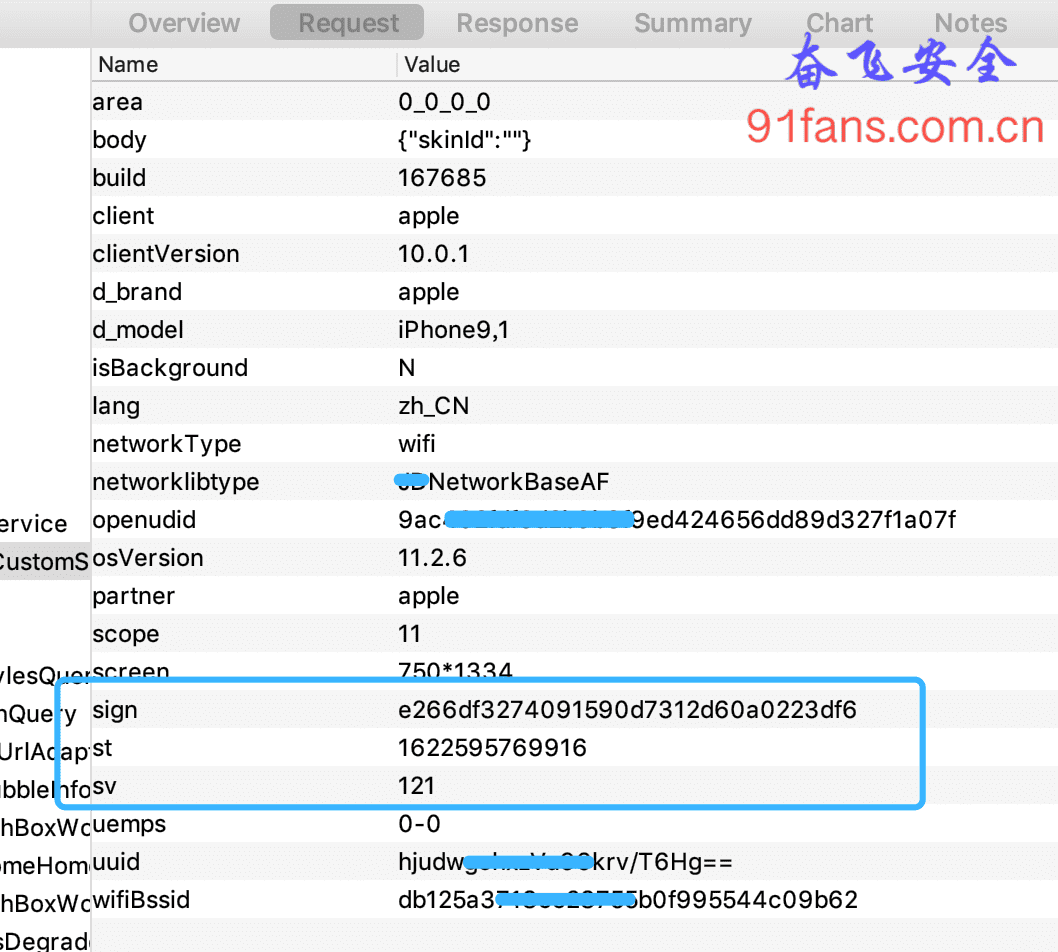Switch to the Chart tab
Screen dimensions: 1058x952
click(x=839, y=23)
